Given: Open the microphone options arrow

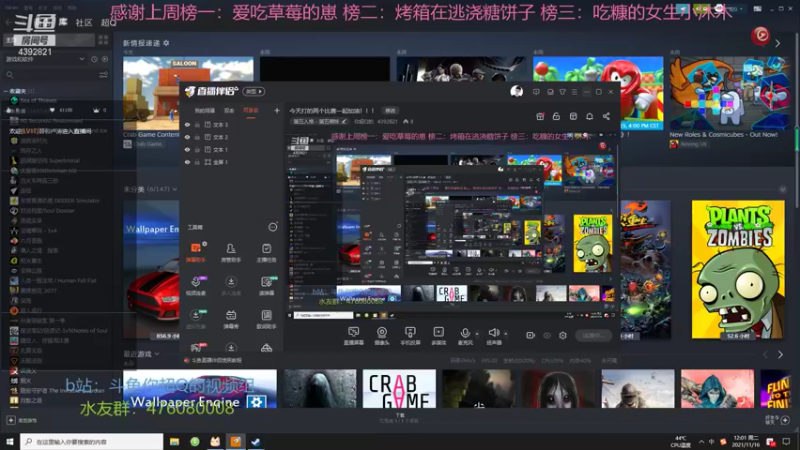Looking at the screenshot, I should click(x=477, y=334).
